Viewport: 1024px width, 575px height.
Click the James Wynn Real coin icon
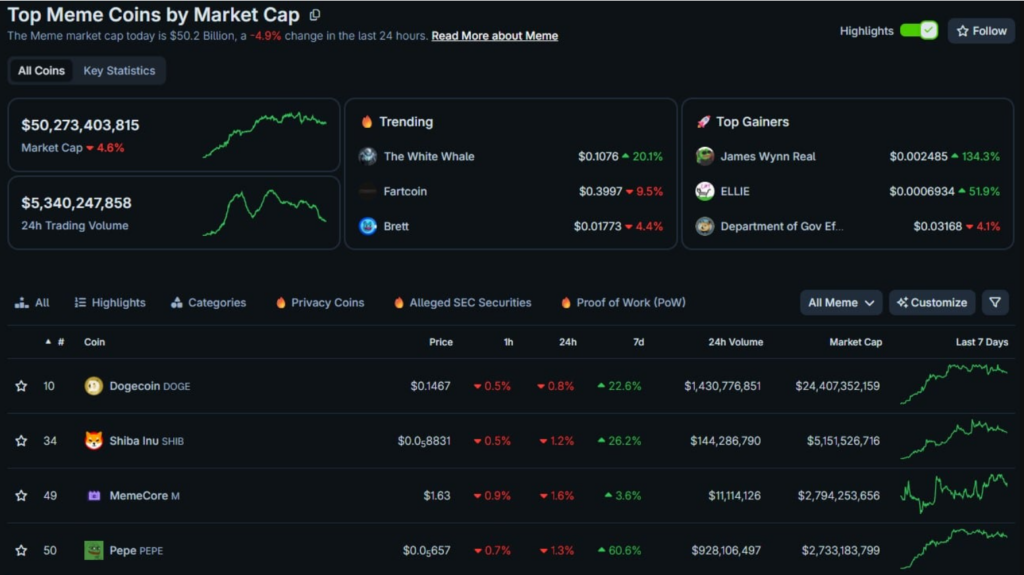[705, 156]
